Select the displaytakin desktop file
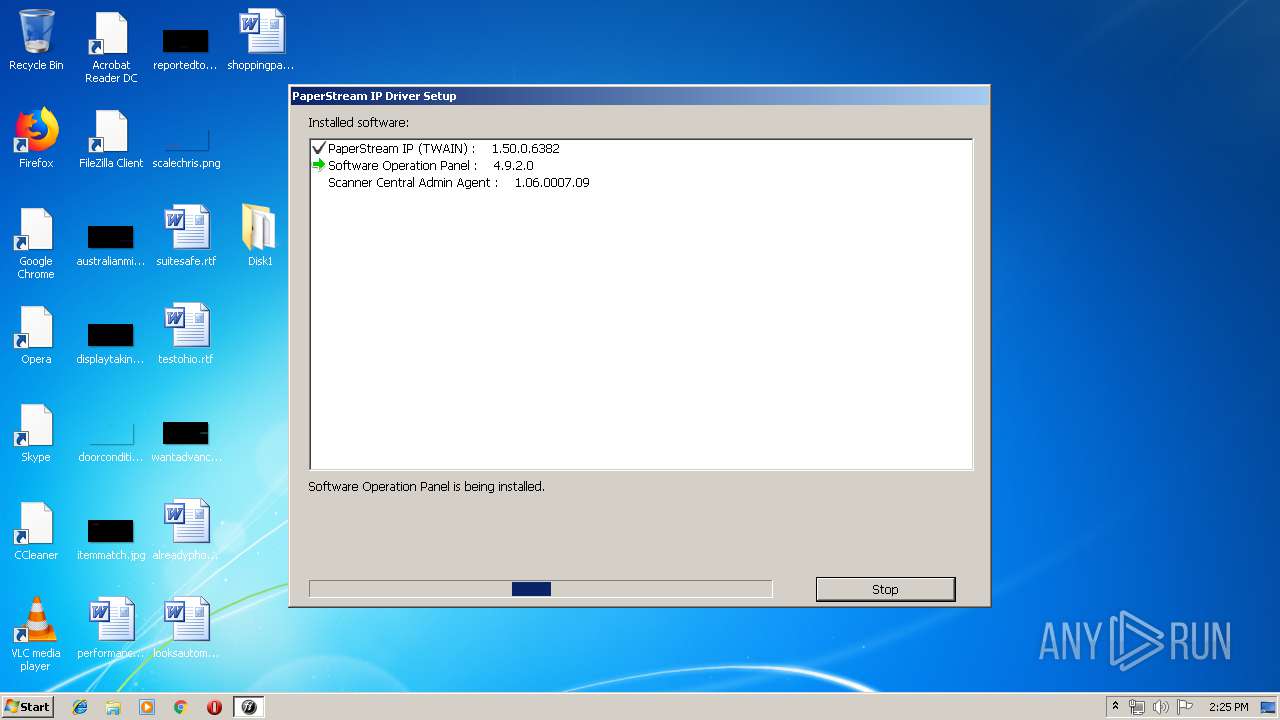Viewport: 1280px width, 720px height. pos(111,343)
